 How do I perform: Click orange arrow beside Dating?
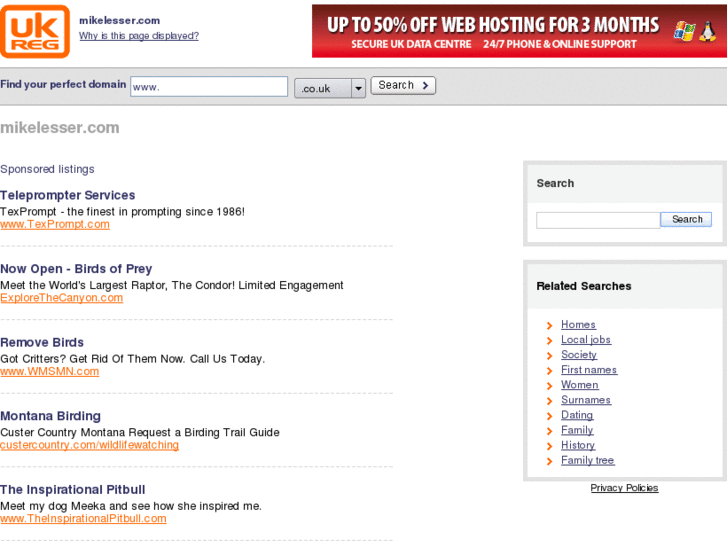[x=549, y=416]
